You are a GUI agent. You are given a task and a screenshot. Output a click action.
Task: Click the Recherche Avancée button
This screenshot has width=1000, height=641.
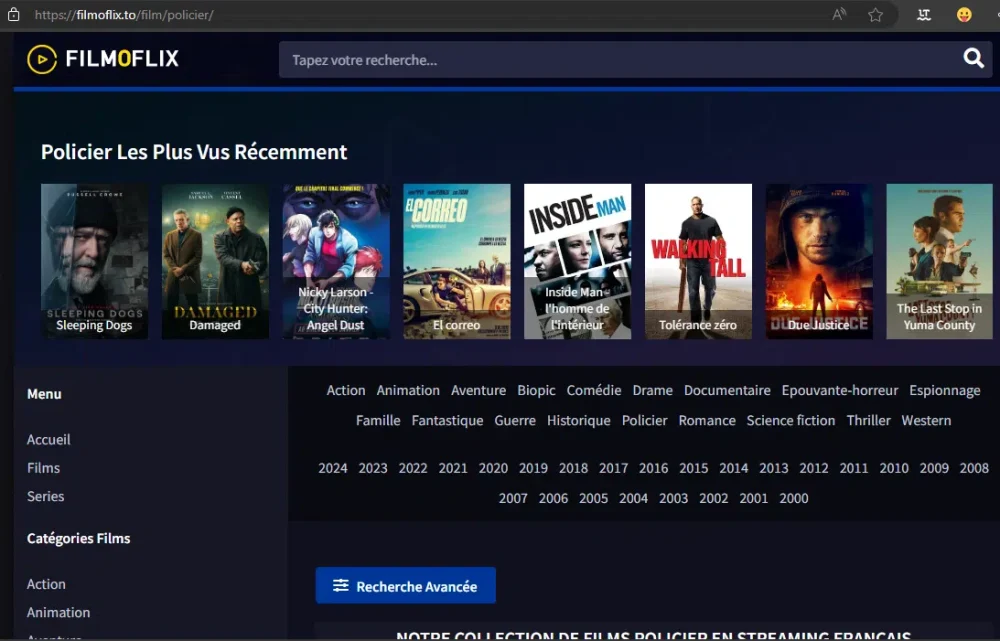(406, 586)
